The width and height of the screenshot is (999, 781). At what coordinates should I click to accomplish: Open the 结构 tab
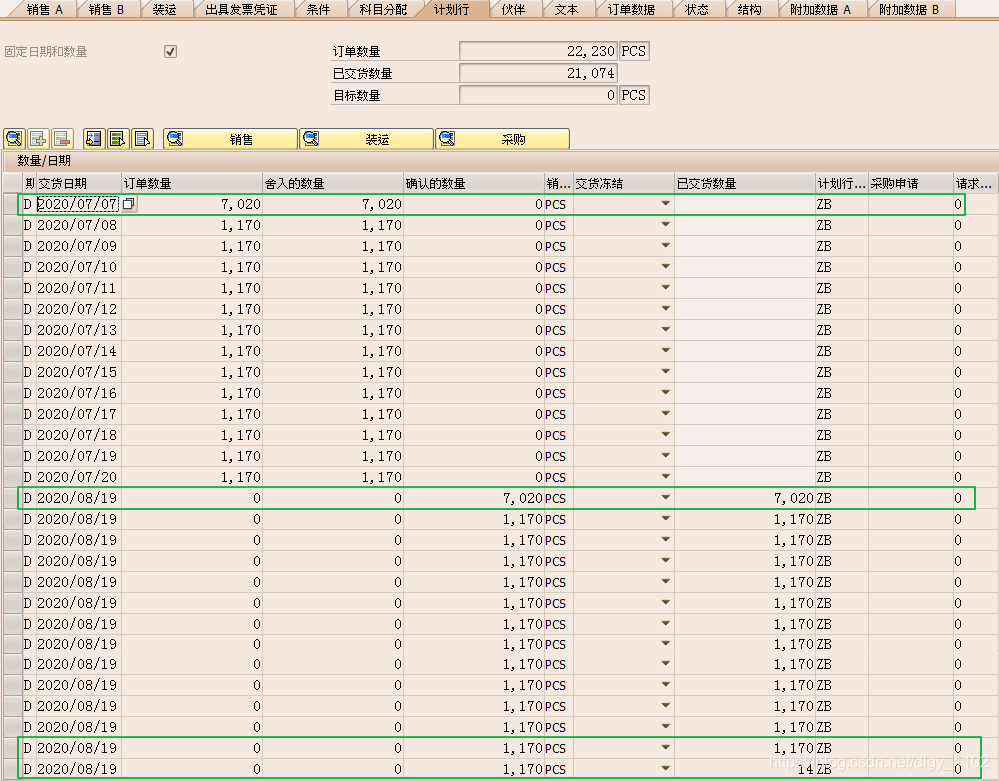pos(749,10)
